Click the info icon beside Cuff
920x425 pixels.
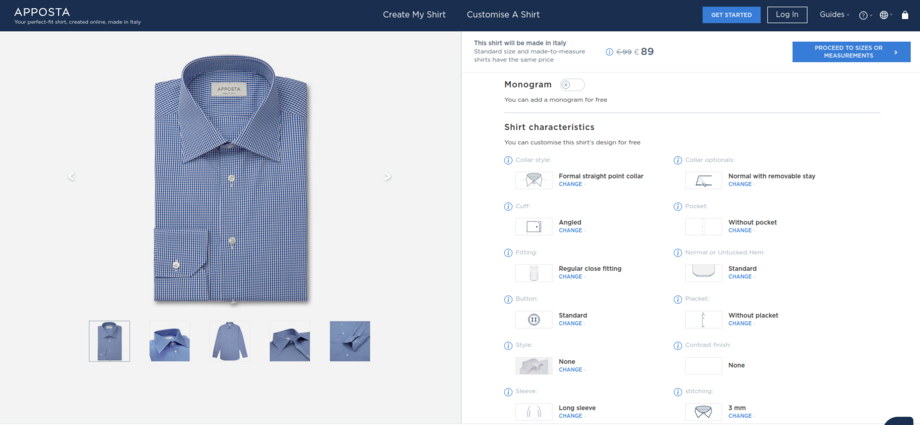(x=508, y=206)
